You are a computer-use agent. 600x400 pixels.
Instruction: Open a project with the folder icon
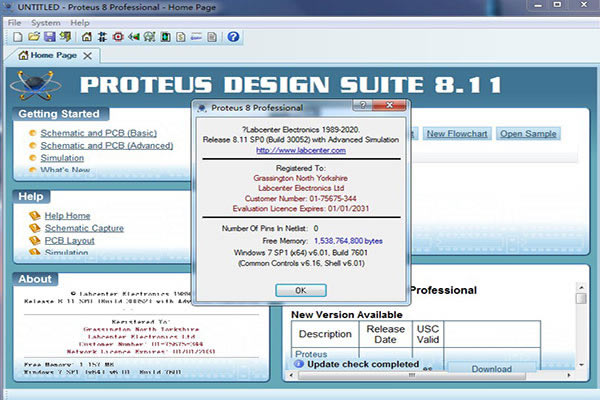34,37
